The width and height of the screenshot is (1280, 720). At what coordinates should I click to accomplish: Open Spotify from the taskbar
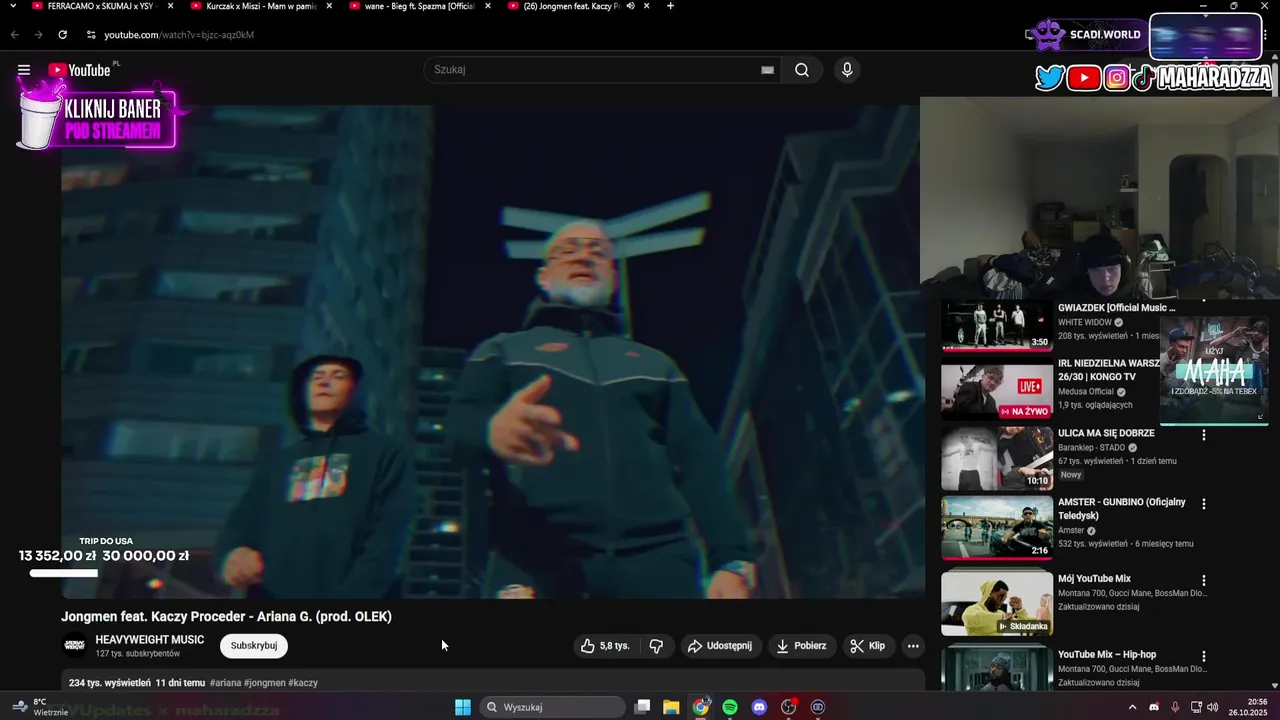[730, 707]
